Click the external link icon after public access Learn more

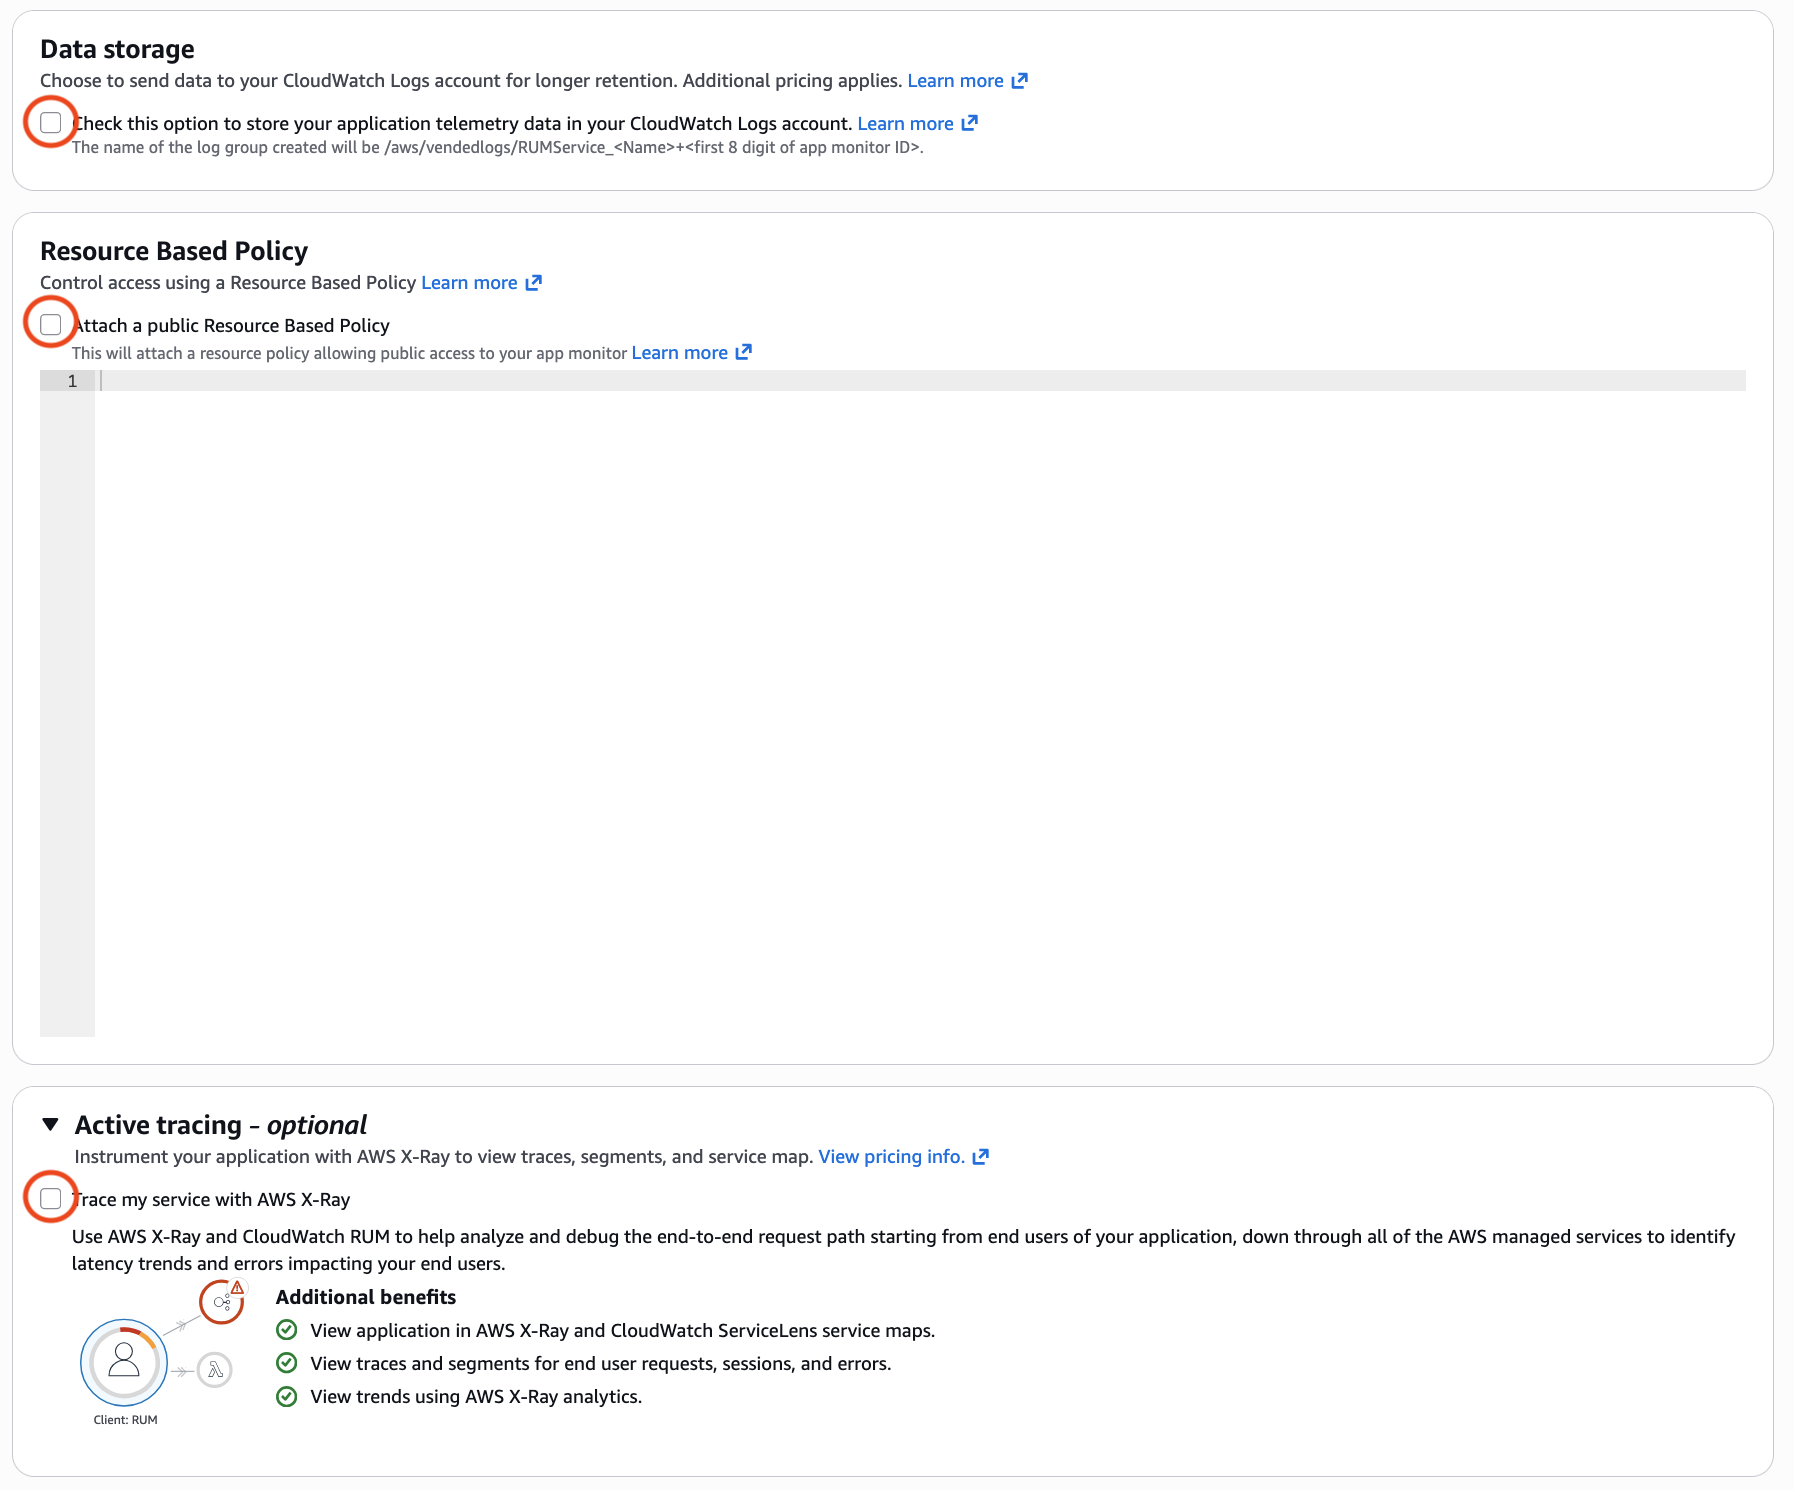(x=743, y=352)
